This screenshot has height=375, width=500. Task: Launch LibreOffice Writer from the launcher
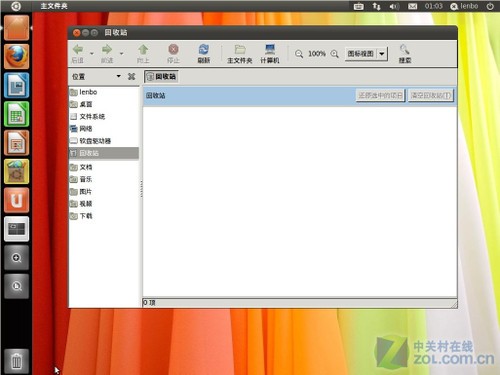(16, 85)
